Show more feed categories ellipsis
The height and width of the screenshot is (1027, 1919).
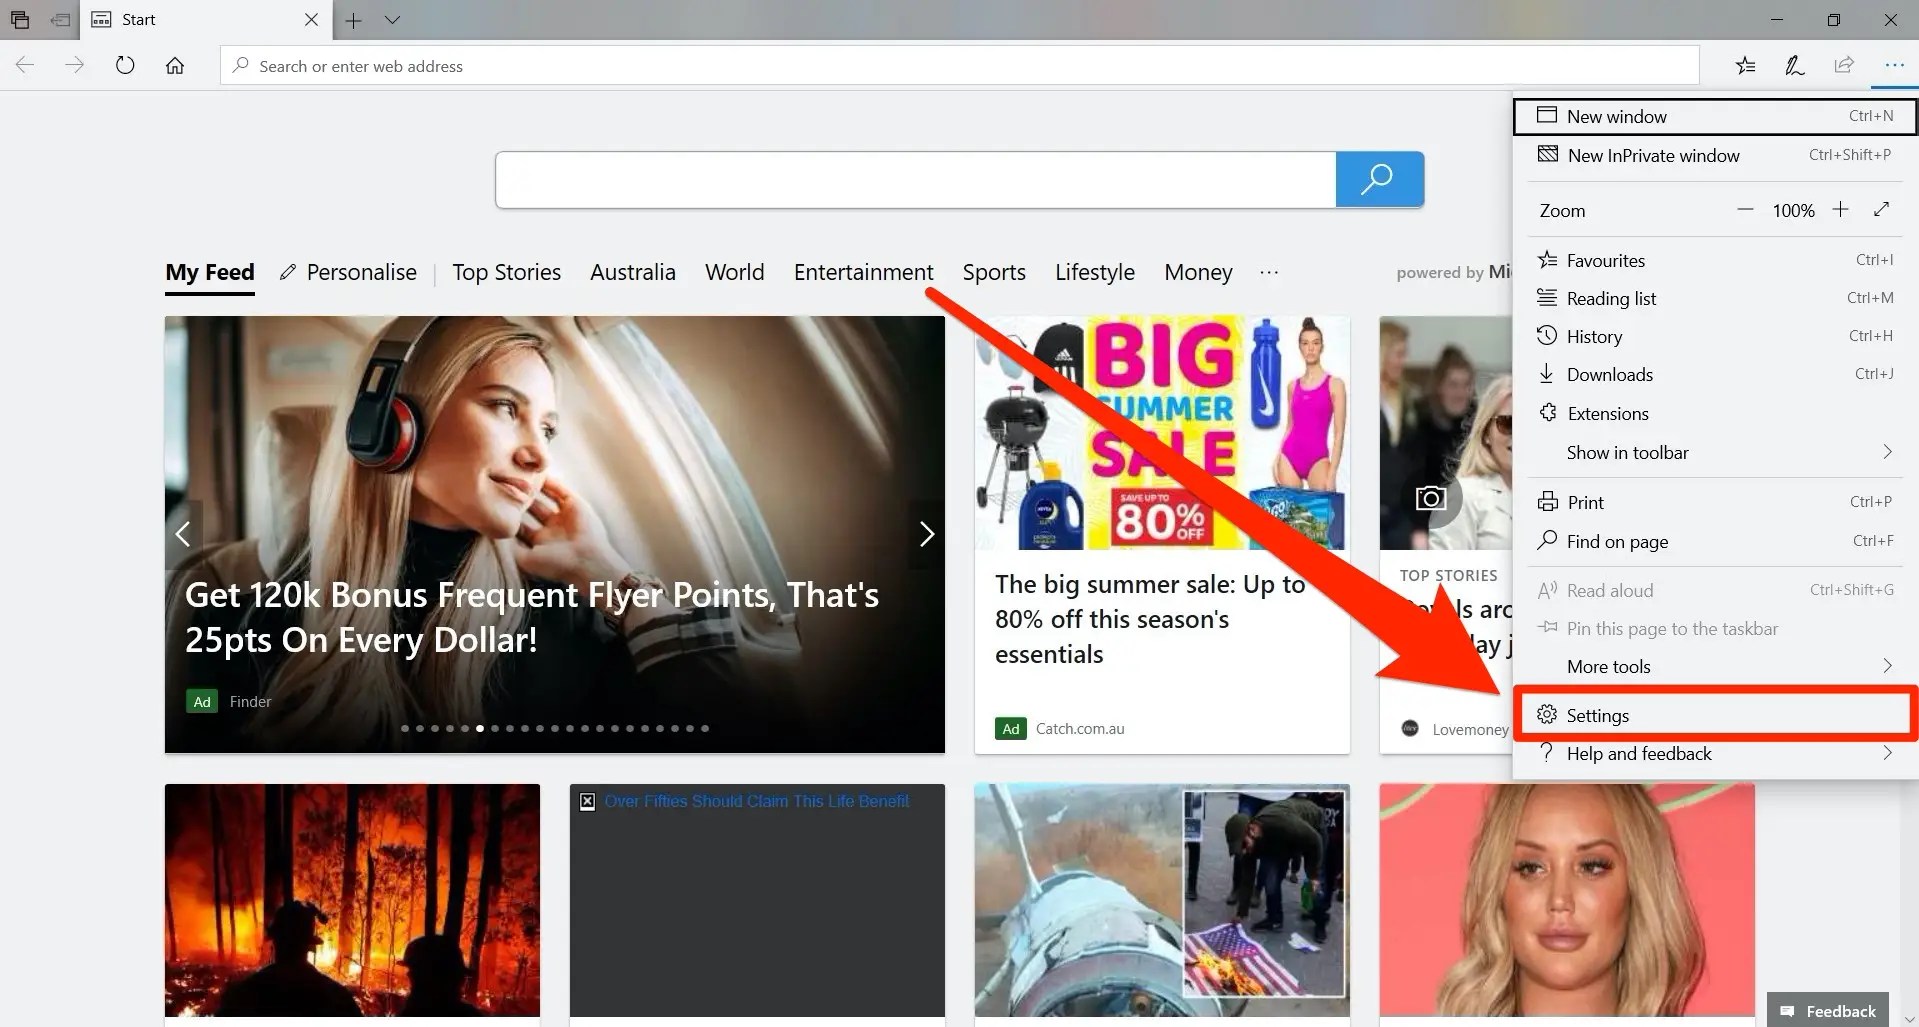[x=1269, y=272]
